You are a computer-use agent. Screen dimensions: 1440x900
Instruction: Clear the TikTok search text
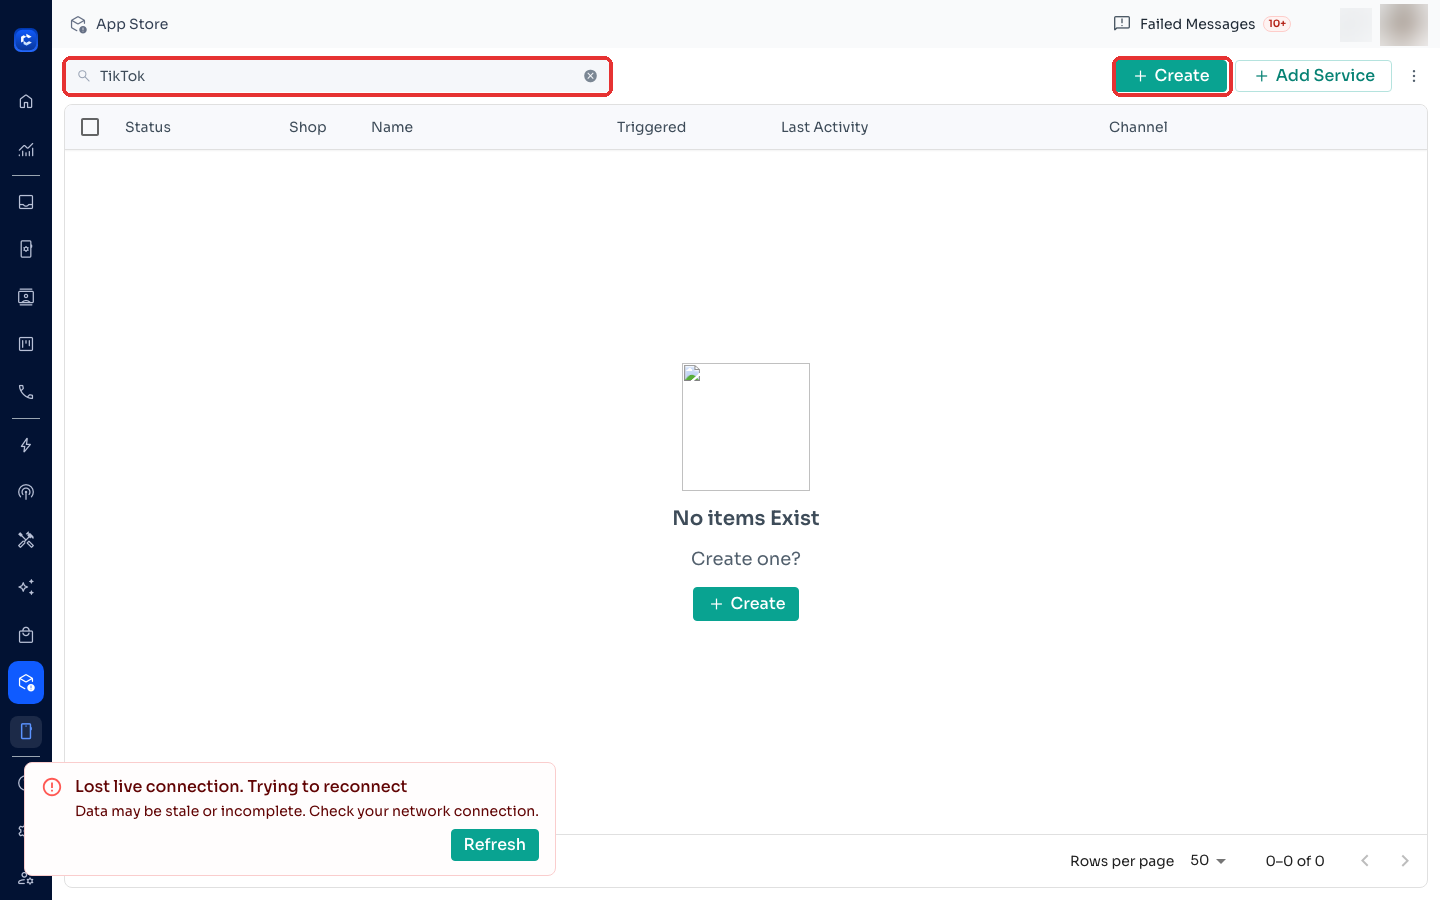coord(591,76)
